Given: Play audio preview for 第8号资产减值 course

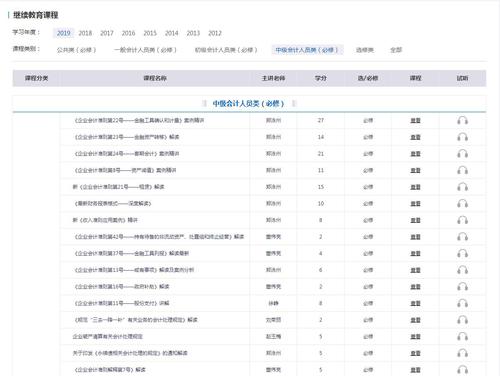Looking at the screenshot, I should [462, 170].
